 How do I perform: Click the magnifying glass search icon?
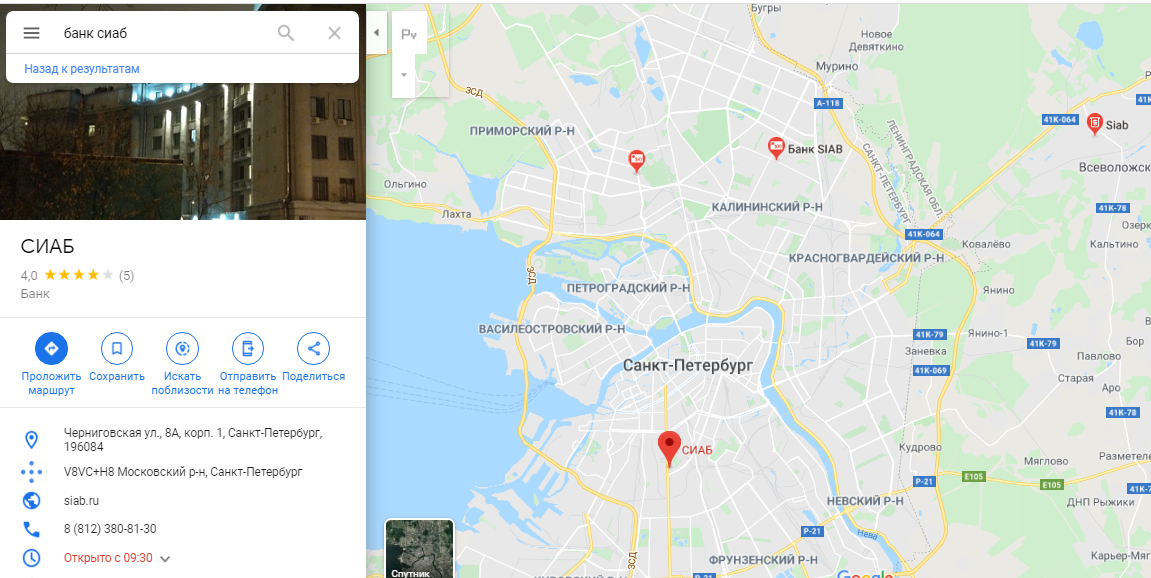point(286,33)
